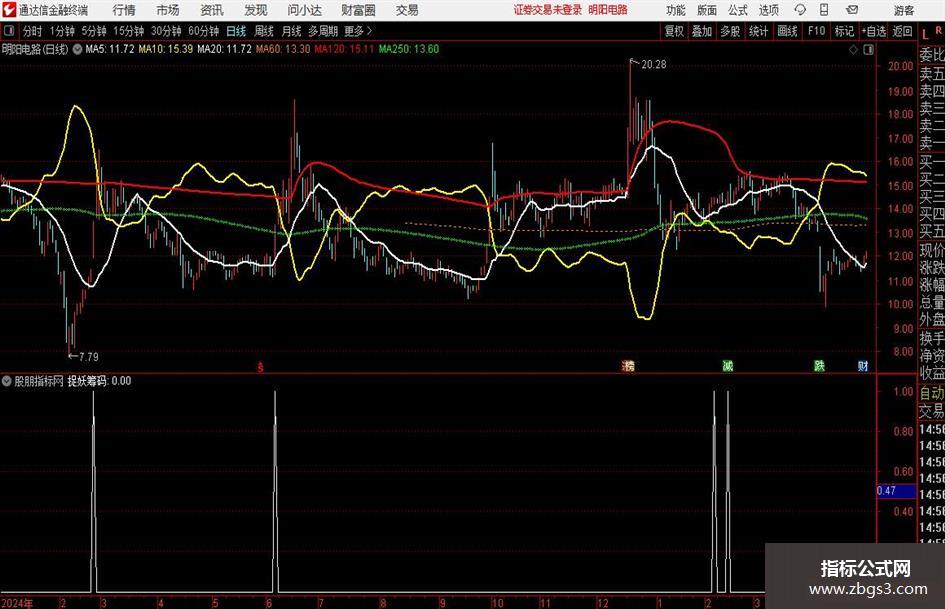Click the 统计 statistics button

pos(758,31)
